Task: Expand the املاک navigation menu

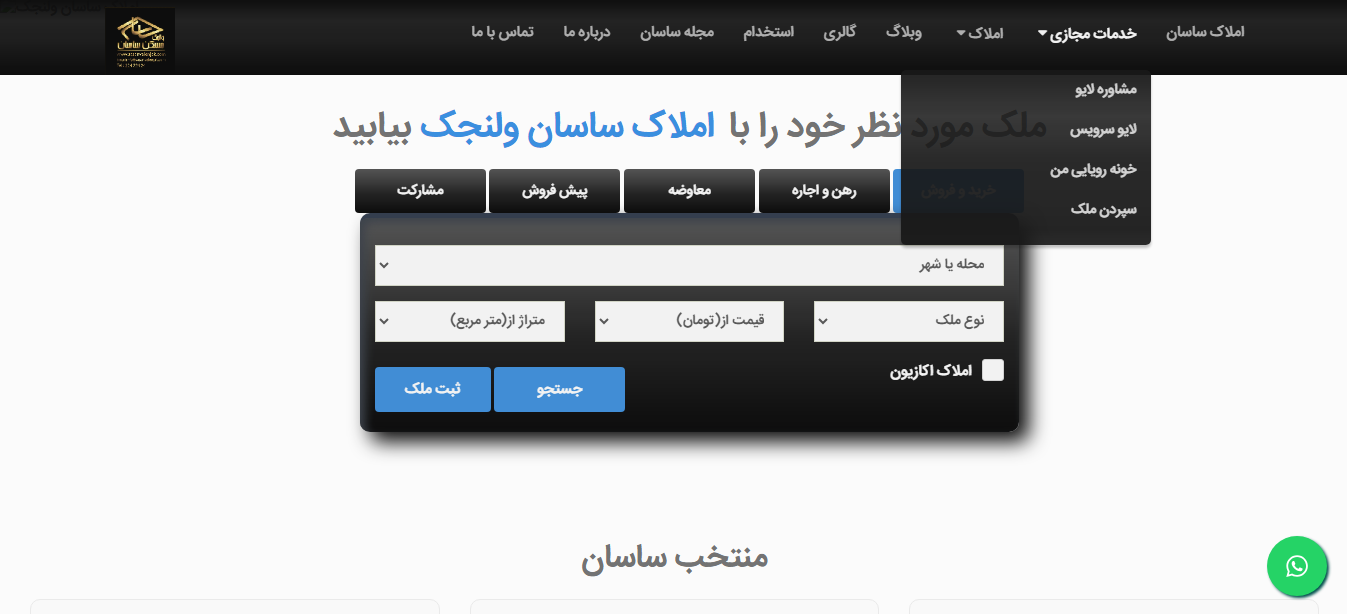Action: coord(979,33)
